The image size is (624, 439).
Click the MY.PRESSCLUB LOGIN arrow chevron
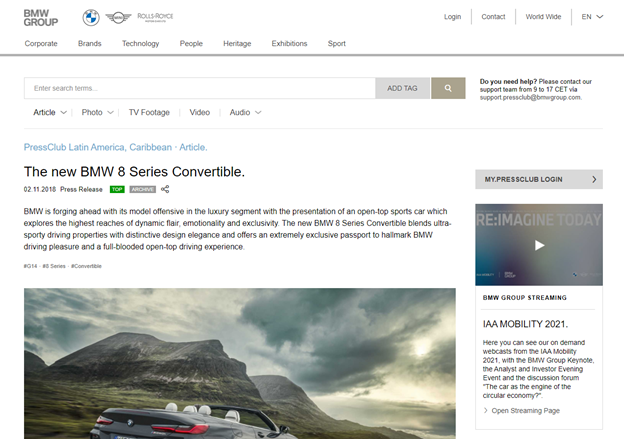(x=594, y=180)
